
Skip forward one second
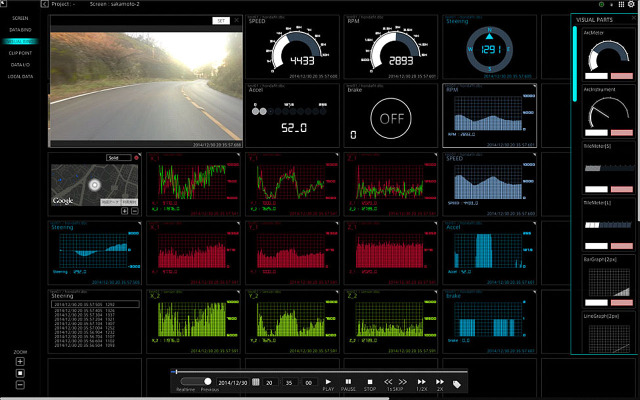tap(402, 382)
